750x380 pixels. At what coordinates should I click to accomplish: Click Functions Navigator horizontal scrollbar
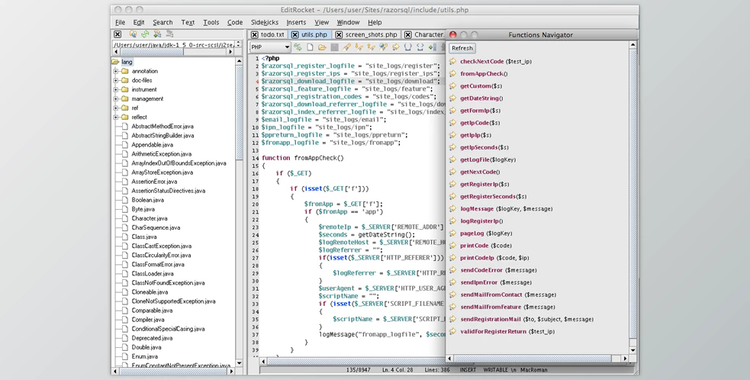(x=532, y=358)
